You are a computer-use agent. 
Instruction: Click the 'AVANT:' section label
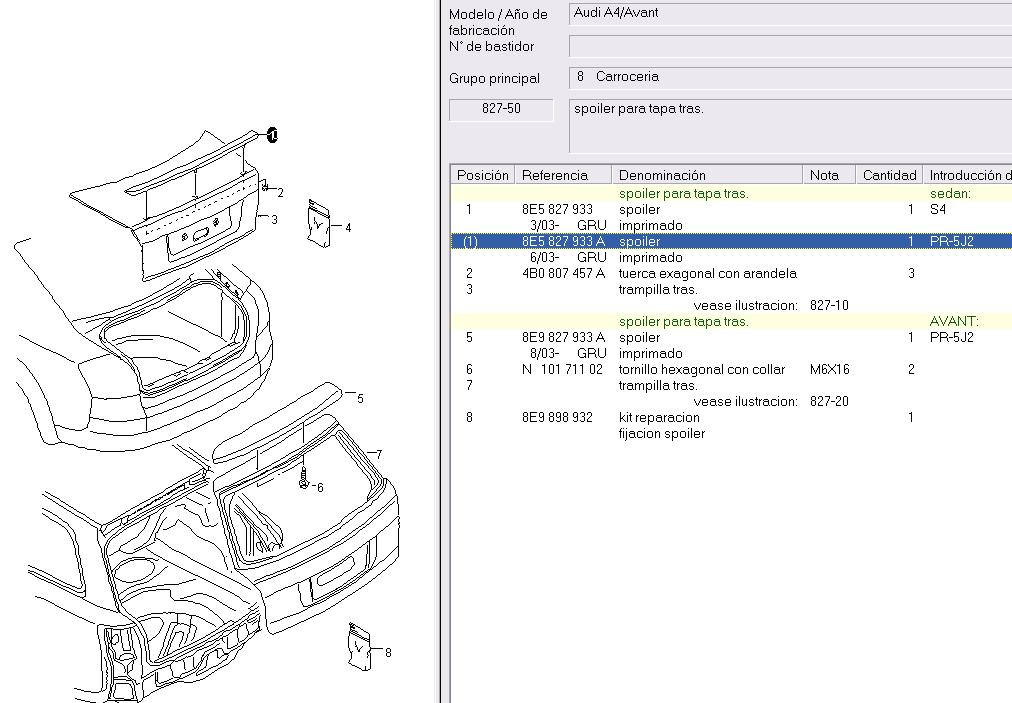[954, 321]
